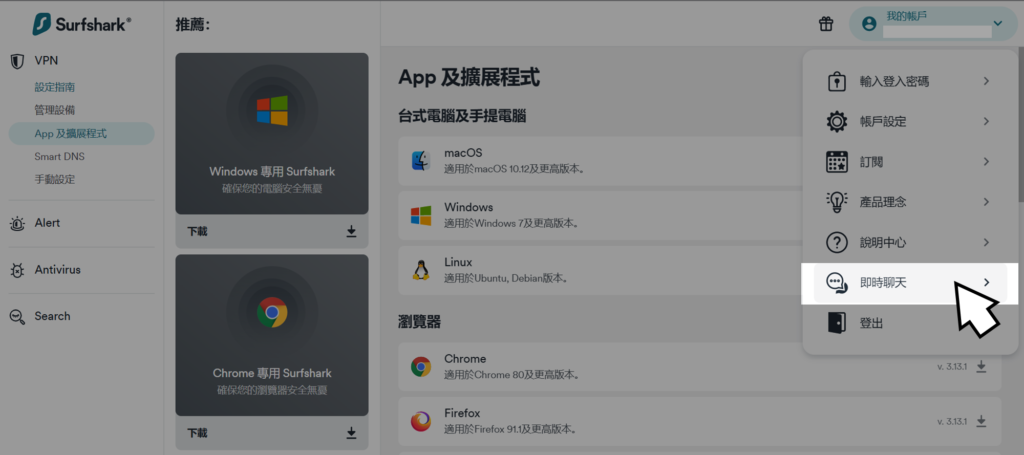Open the Search magnifier icon
Viewport: 1024px width, 455px height.
click(x=18, y=317)
